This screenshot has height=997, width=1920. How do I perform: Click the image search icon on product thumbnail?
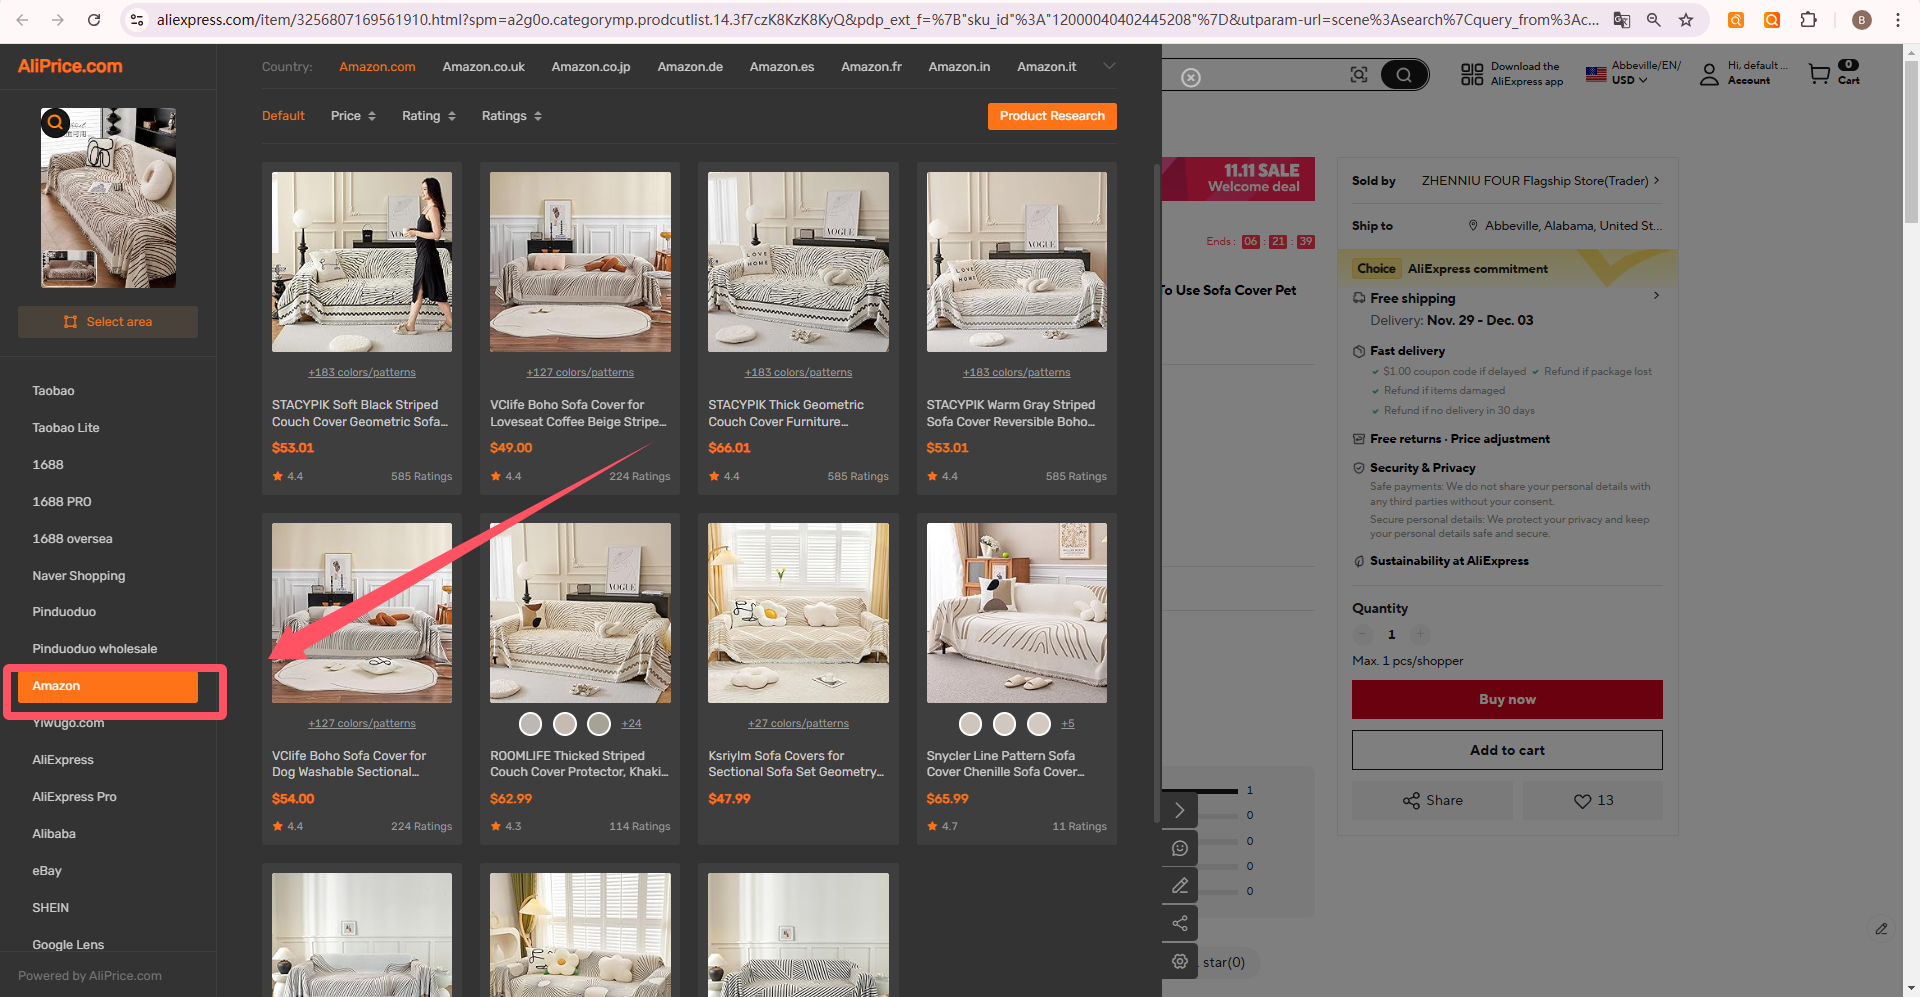(55, 122)
